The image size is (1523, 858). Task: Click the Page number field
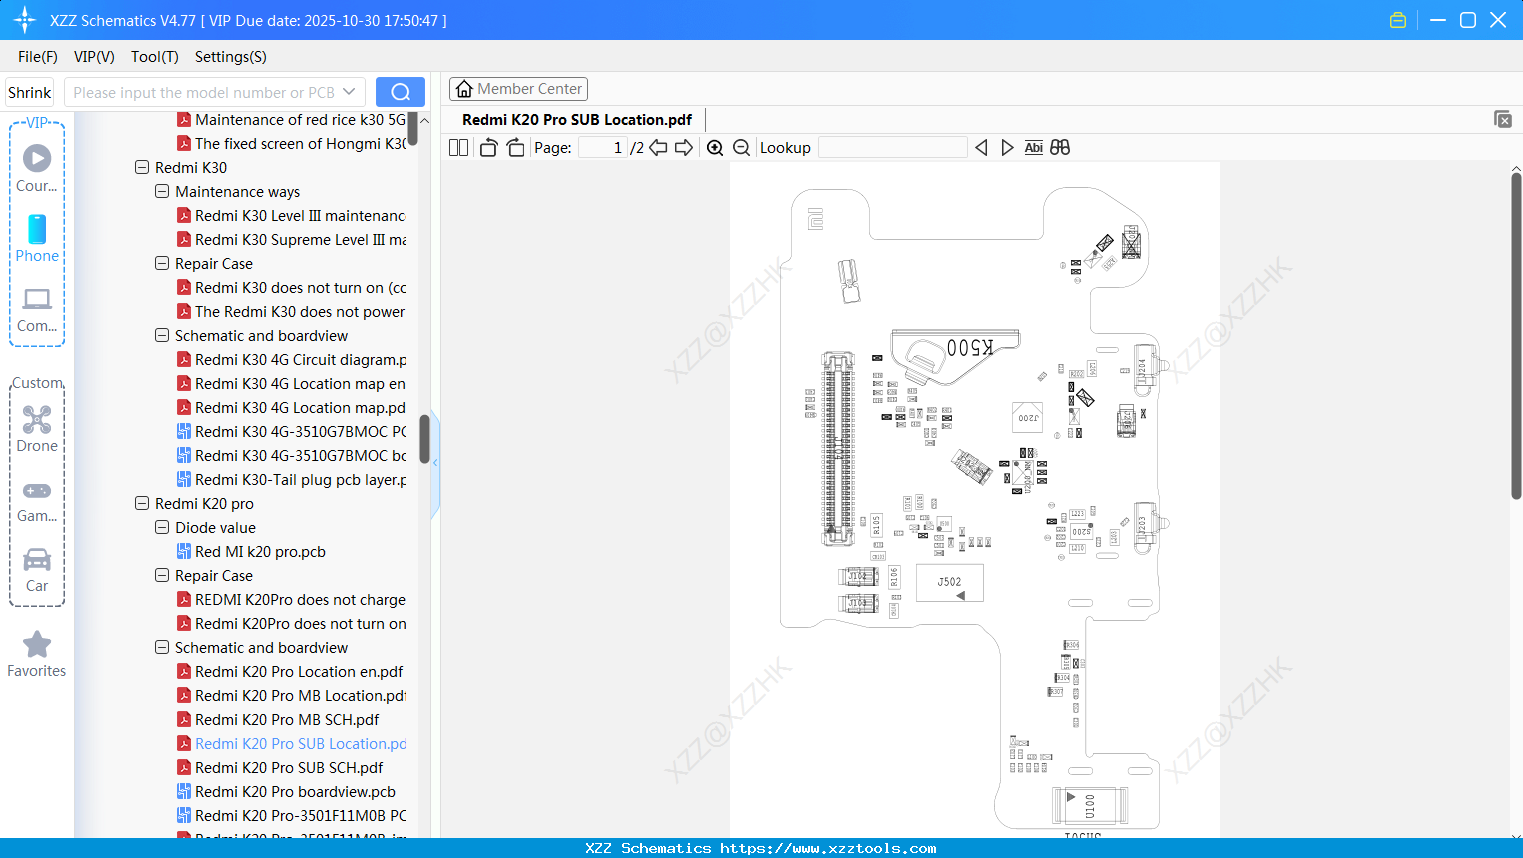(x=603, y=148)
